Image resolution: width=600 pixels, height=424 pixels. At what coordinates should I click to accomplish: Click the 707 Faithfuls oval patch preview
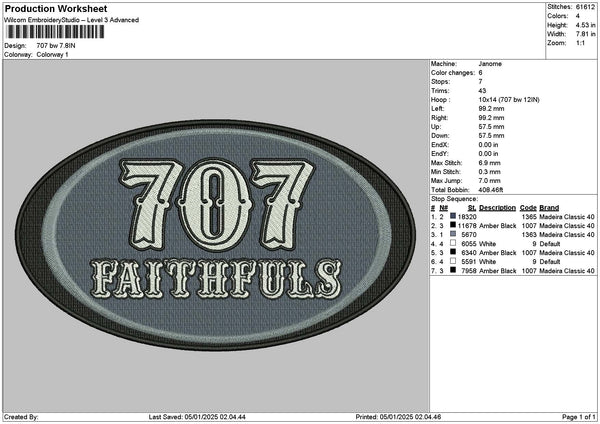pos(215,235)
